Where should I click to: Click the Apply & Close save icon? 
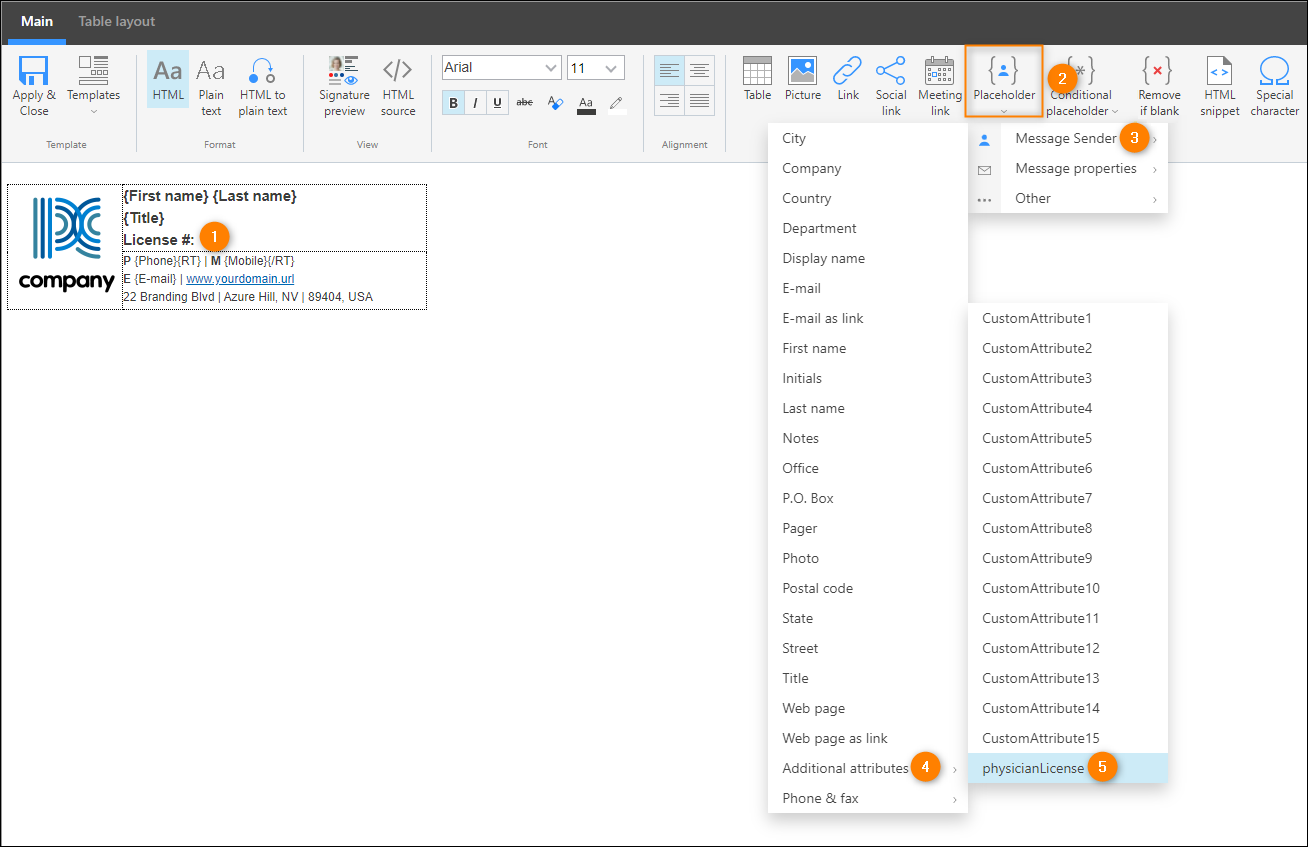coord(33,72)
